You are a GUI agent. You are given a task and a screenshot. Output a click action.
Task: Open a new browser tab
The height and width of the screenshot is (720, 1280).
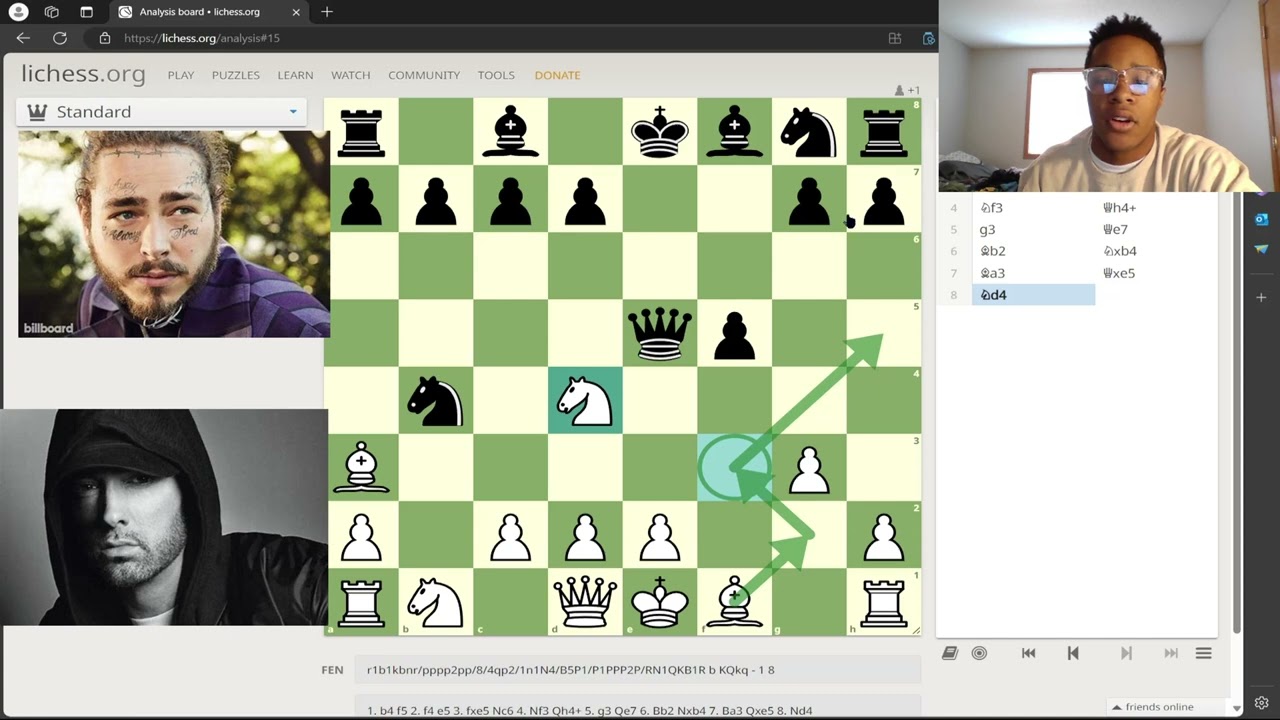click(x=327, y=12)
